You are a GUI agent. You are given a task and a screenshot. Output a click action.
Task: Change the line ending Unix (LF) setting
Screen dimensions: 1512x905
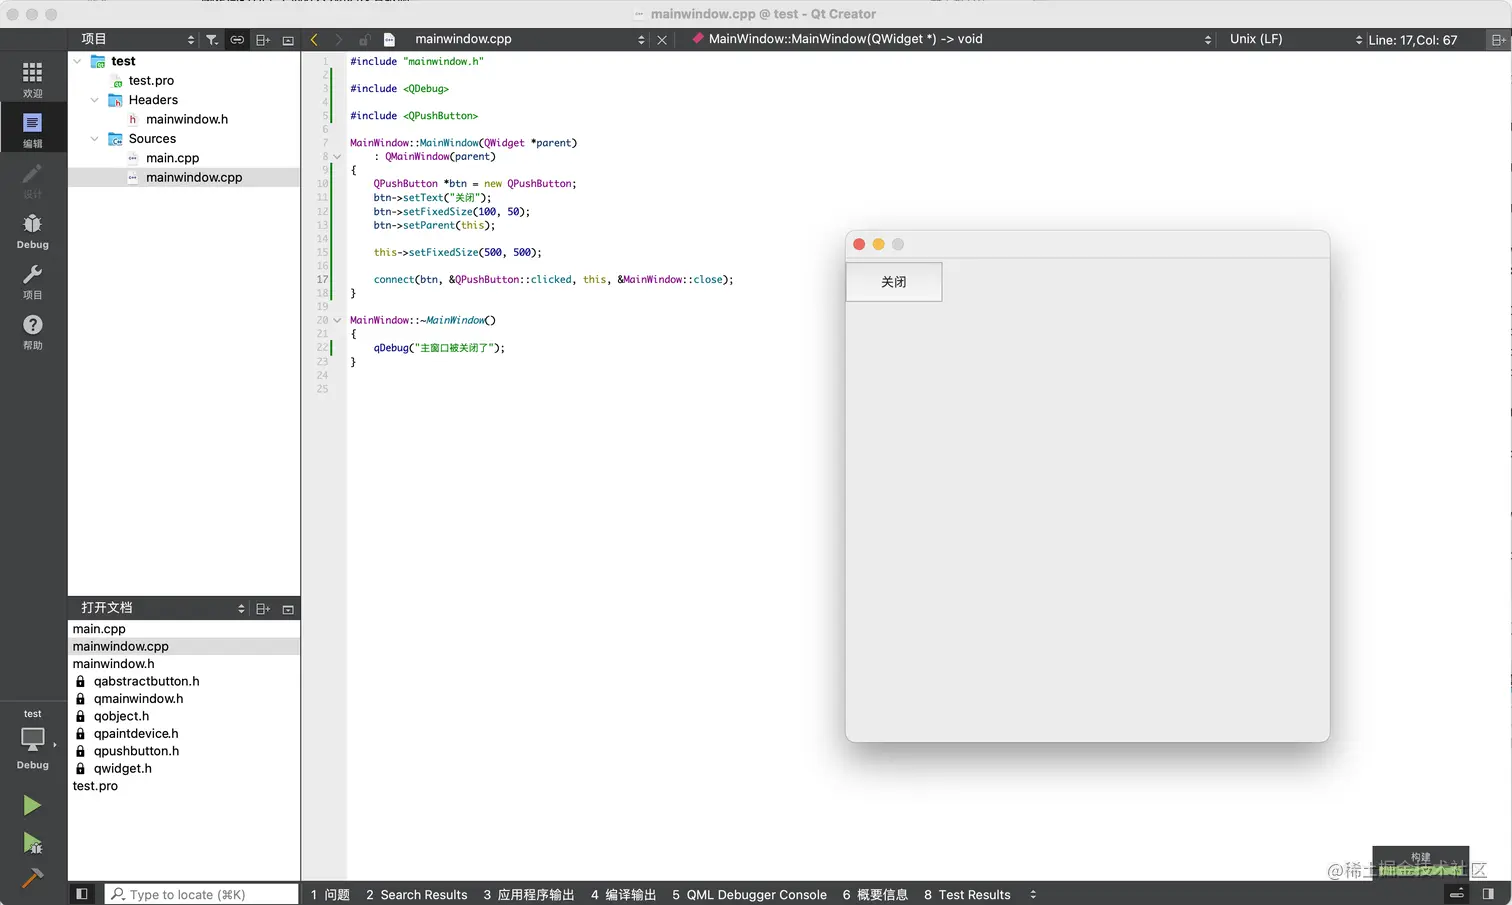[1296, 39]
